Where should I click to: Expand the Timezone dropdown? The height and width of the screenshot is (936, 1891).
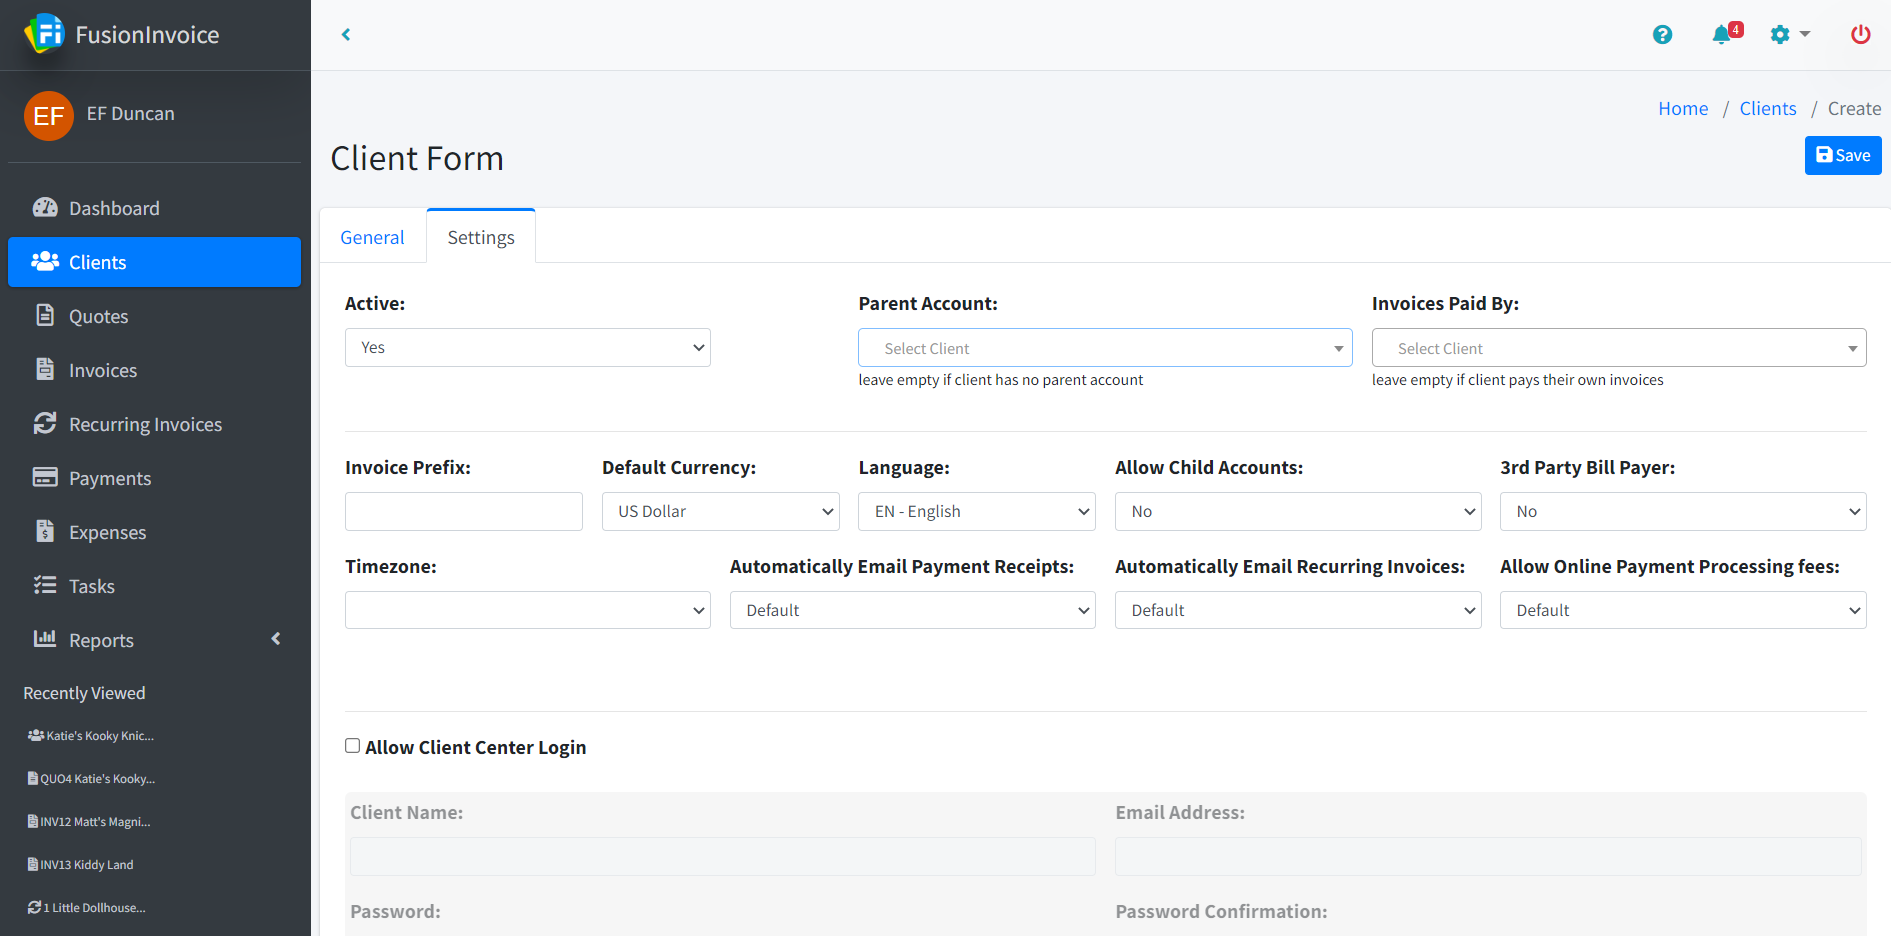(527, 610)
